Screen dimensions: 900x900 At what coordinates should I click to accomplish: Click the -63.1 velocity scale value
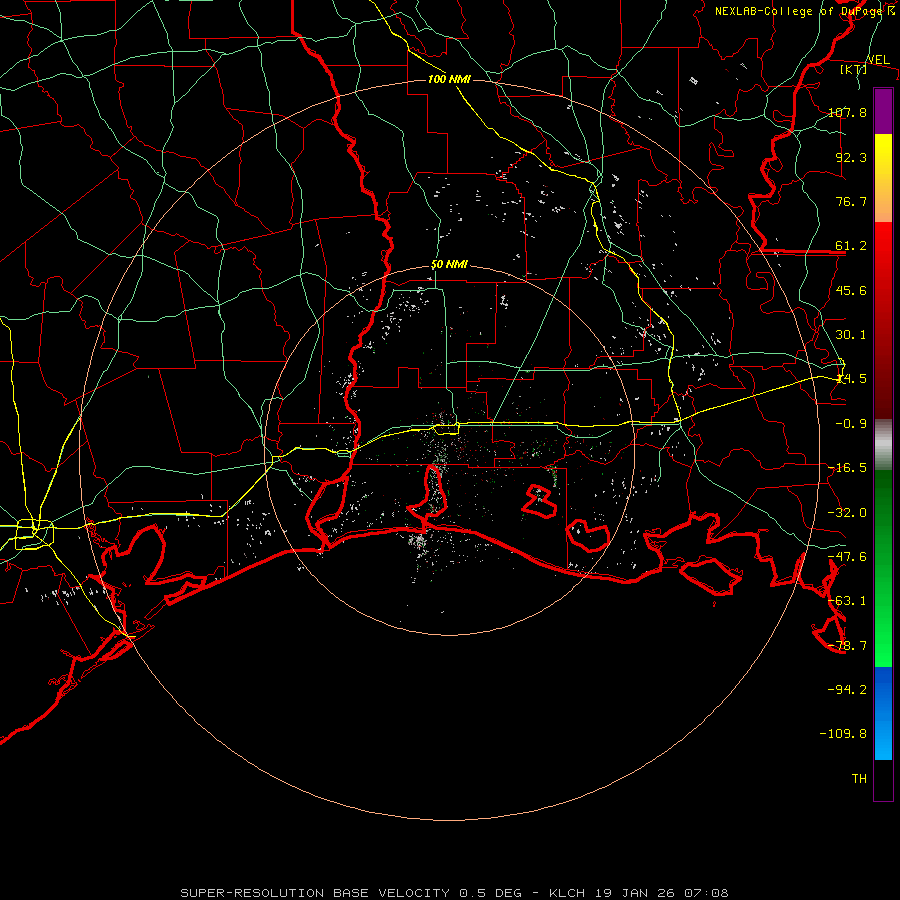tap(847, 601)
